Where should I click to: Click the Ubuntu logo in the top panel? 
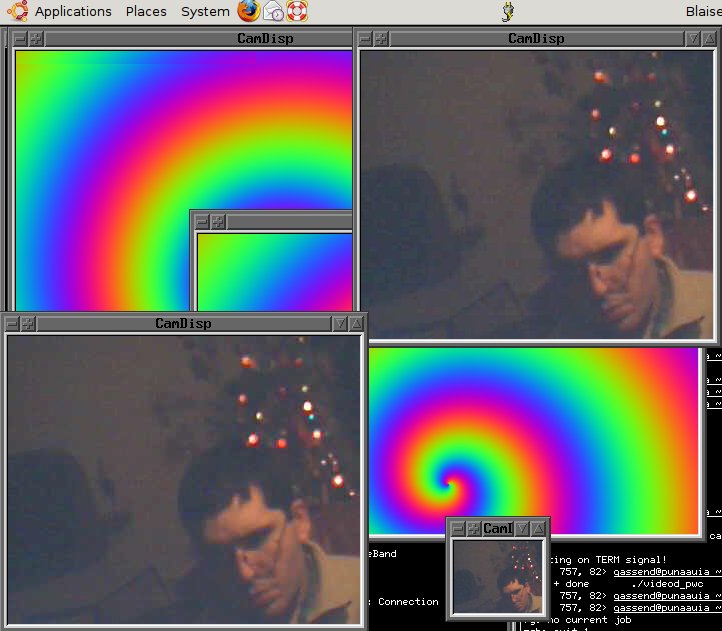(x=16, y=11)
